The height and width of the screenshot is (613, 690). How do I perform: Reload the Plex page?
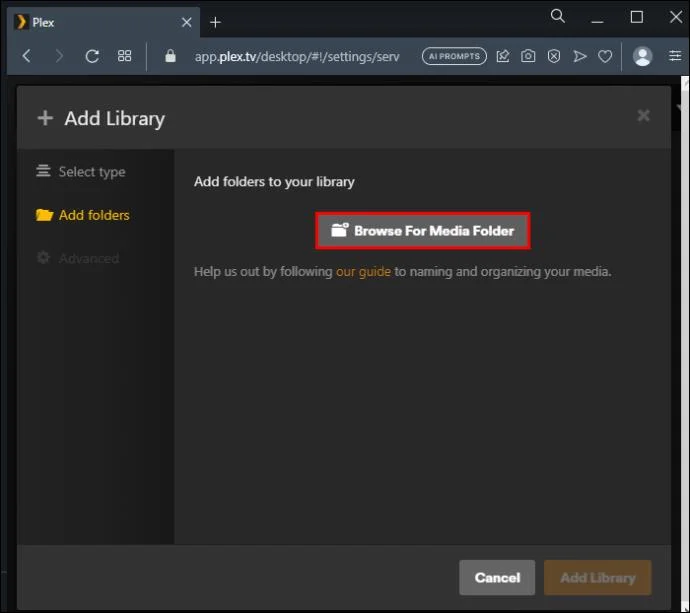(x=92, y=56)
